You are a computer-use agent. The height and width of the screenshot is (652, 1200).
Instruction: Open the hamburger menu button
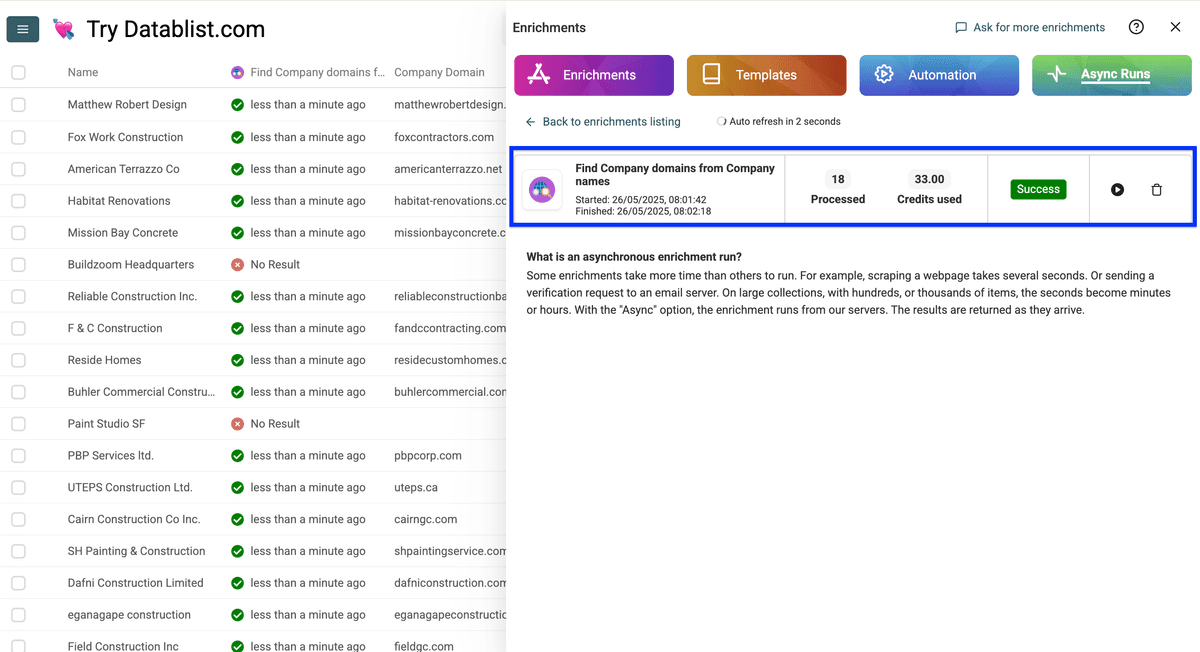click(x=23, y=29)
